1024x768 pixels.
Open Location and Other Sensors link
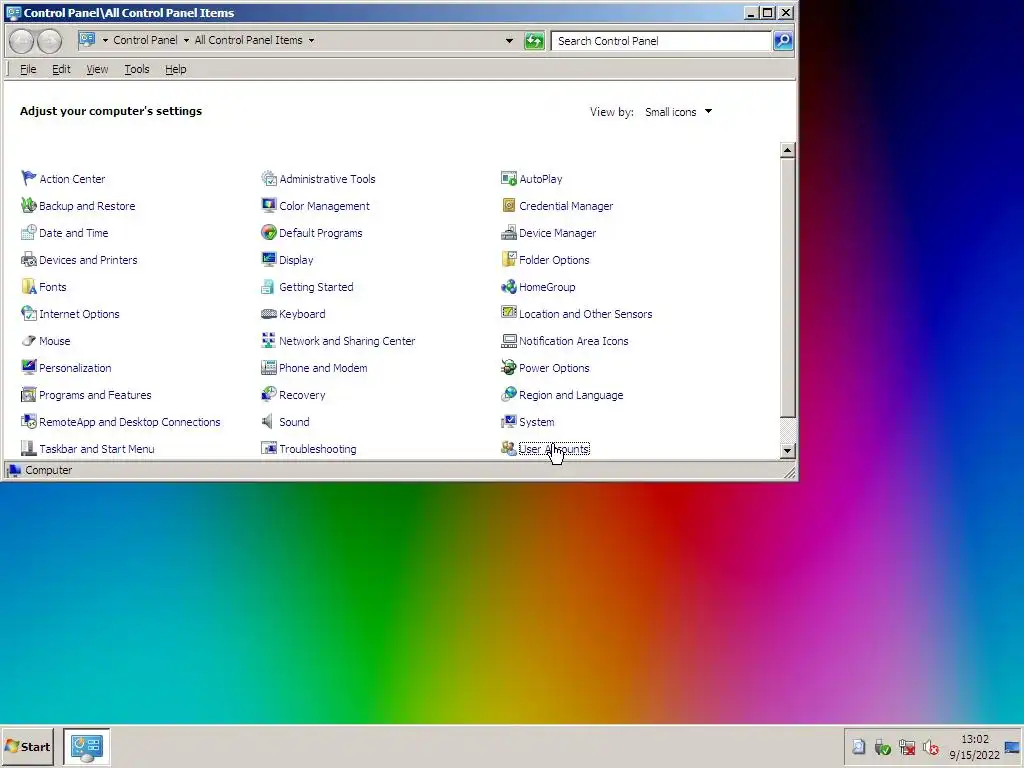(585, 314)
